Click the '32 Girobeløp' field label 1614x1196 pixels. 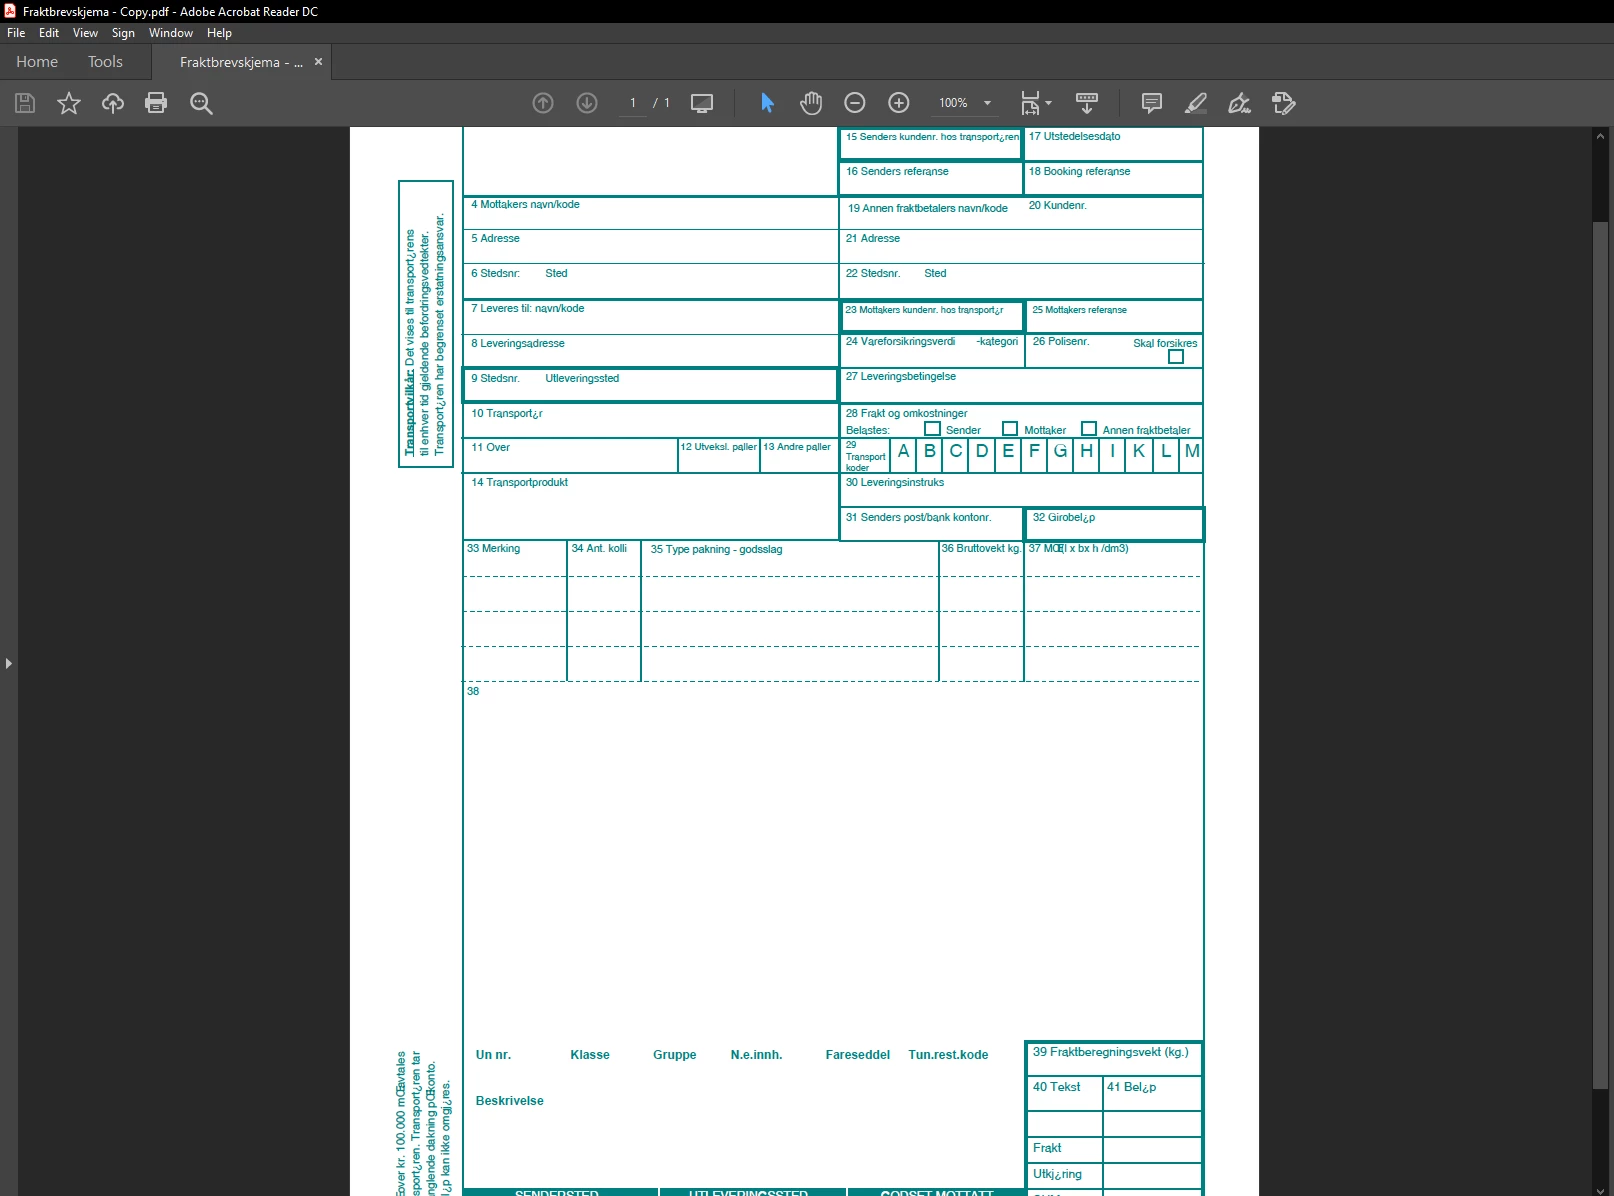point(1063,518)
